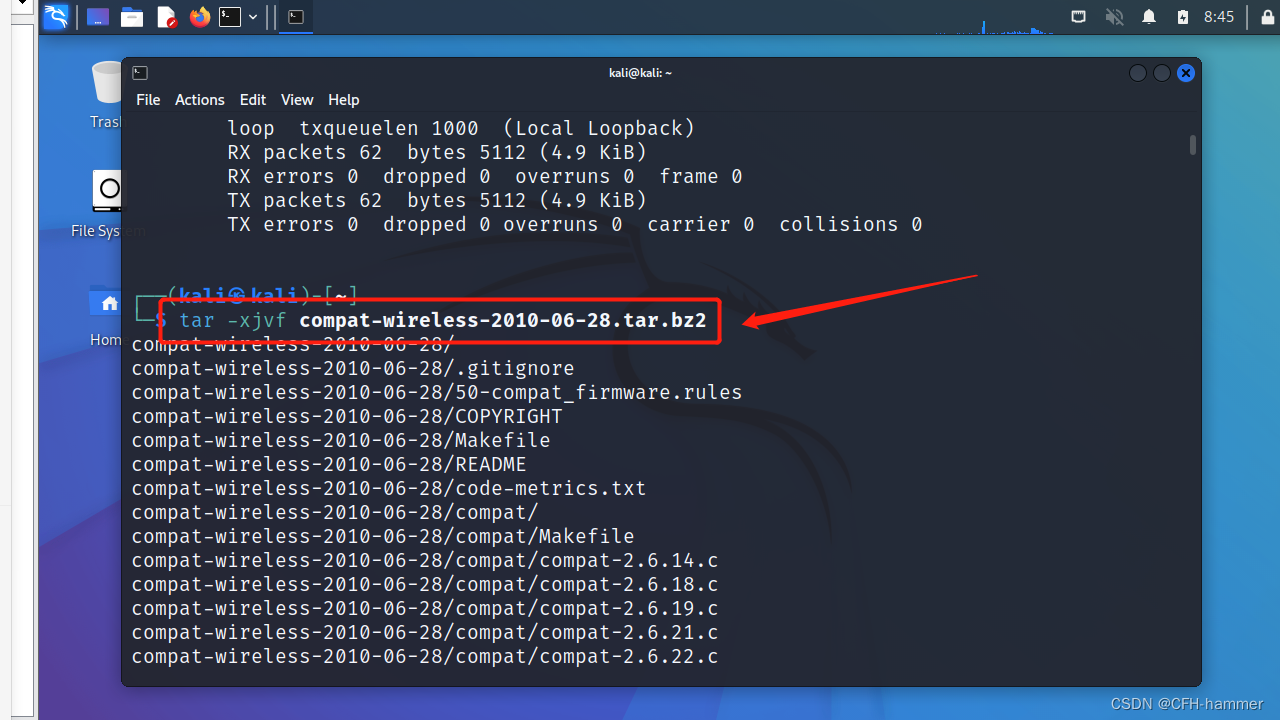Click the RX errors dropped line
1280x720 pixels.
coord(485,176)
